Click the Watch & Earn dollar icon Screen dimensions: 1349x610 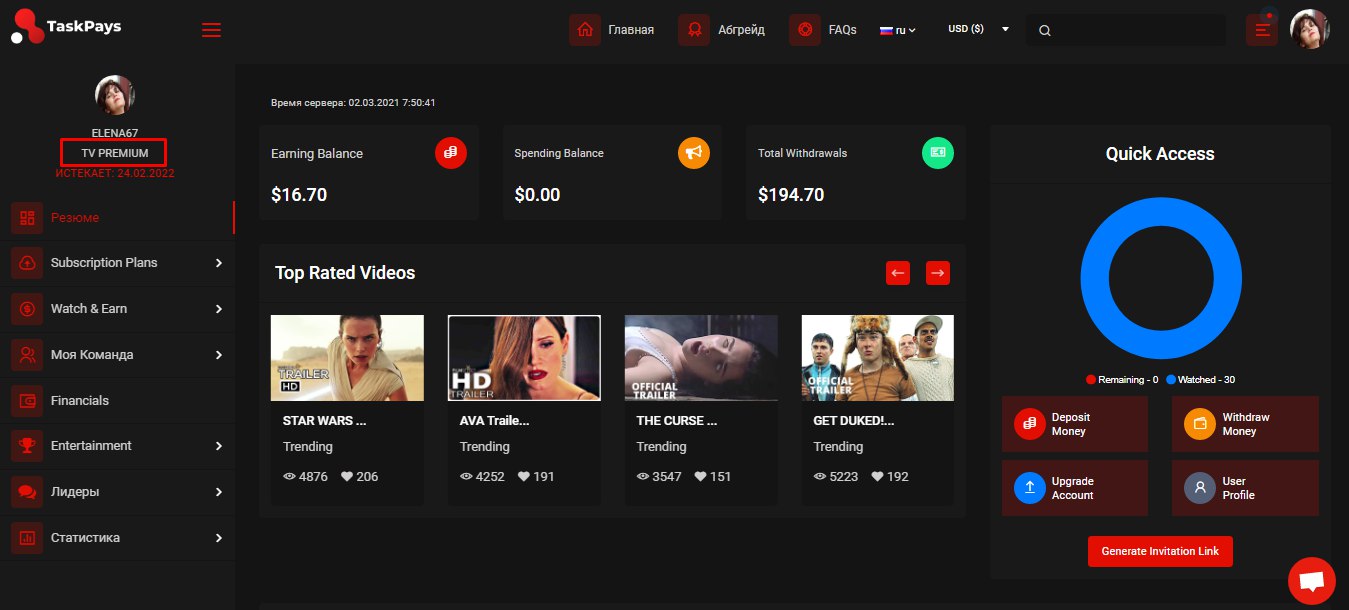(x=27, y=309)
